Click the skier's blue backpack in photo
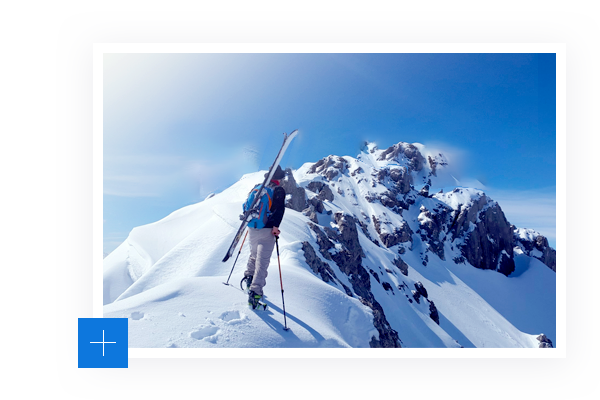The image size is (600, 400). coord(257,205)
